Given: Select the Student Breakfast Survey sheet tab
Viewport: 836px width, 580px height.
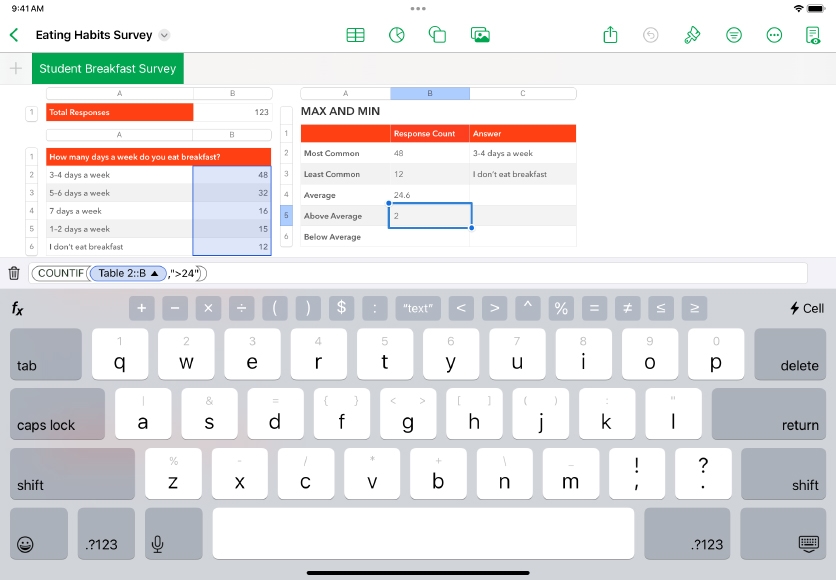Looking at the screenshot, I should pyautogui.click(x=107, y=69).
